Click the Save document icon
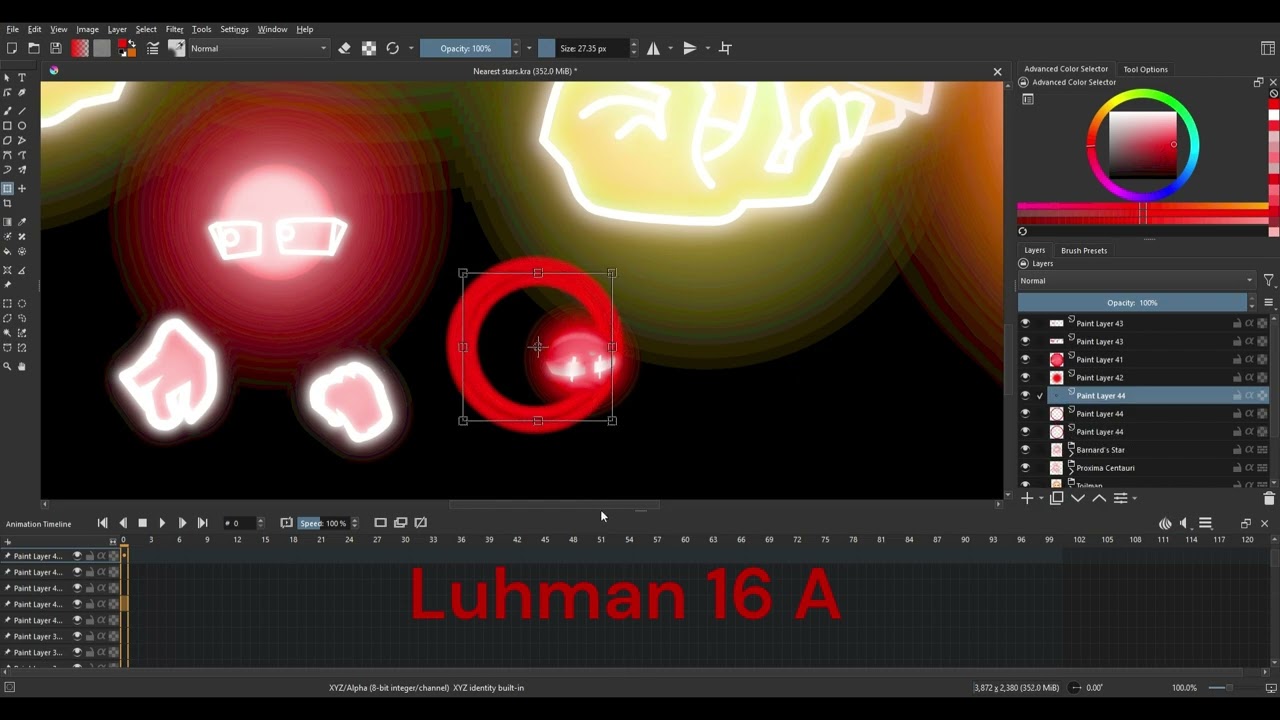 coord(56,48)
